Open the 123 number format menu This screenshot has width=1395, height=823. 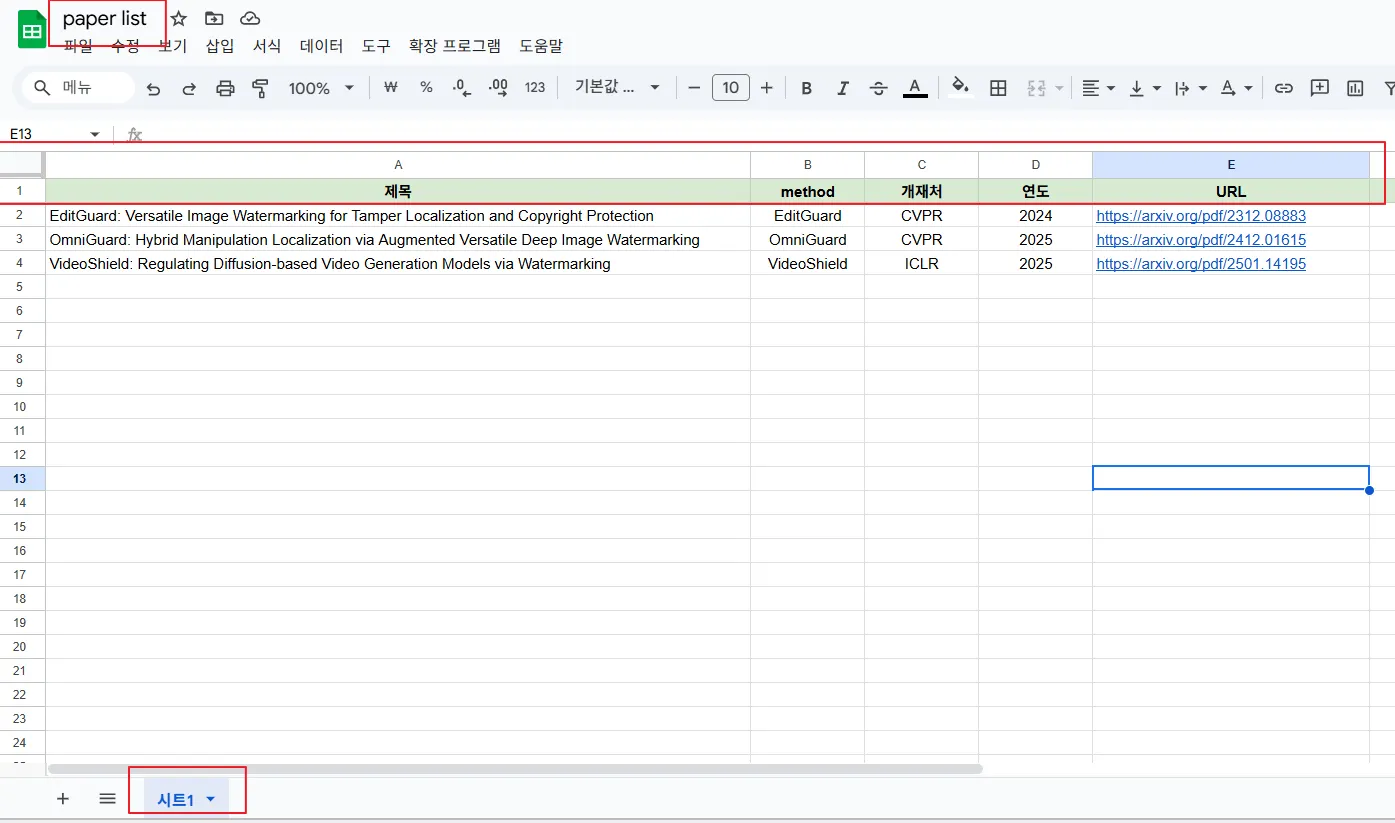[x=535, y=88]
